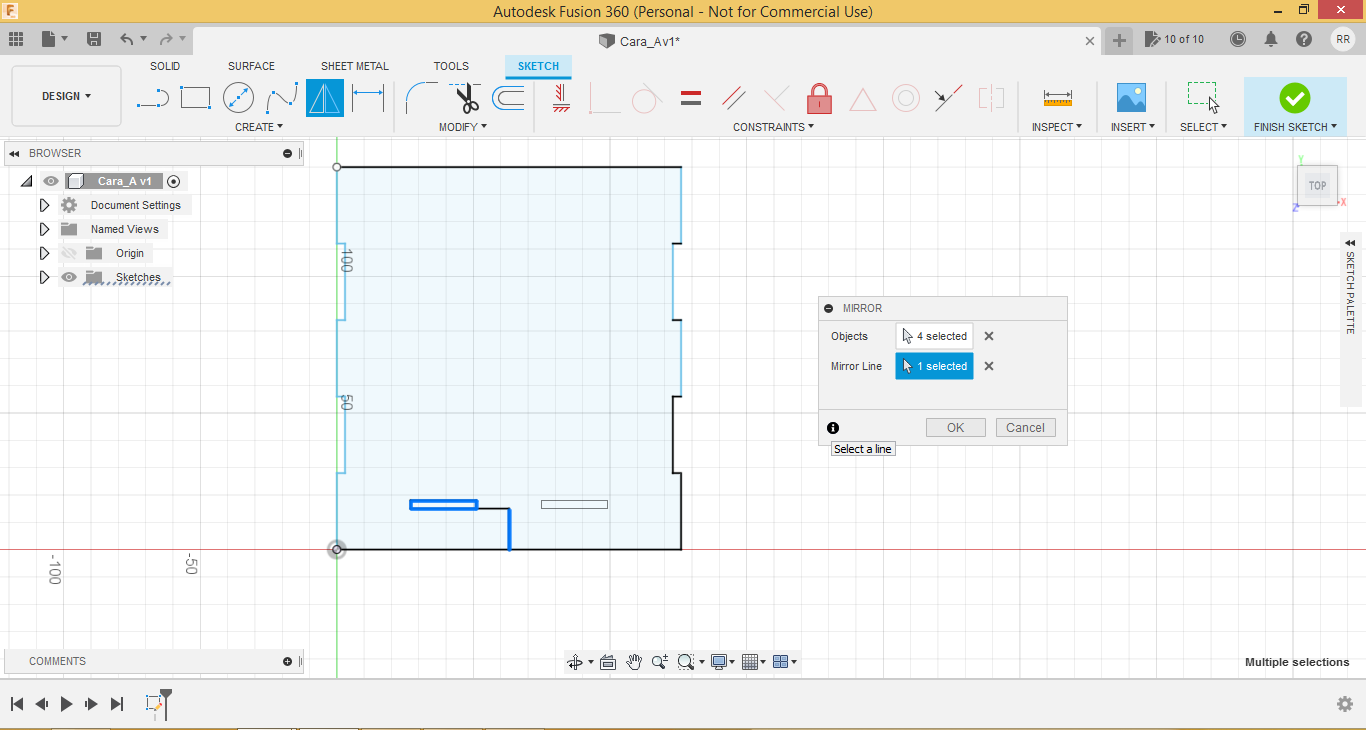Clear the Objects selection
Viewport: 1366px width, 730px height.
pyautogui.click(x=989, y=337)
